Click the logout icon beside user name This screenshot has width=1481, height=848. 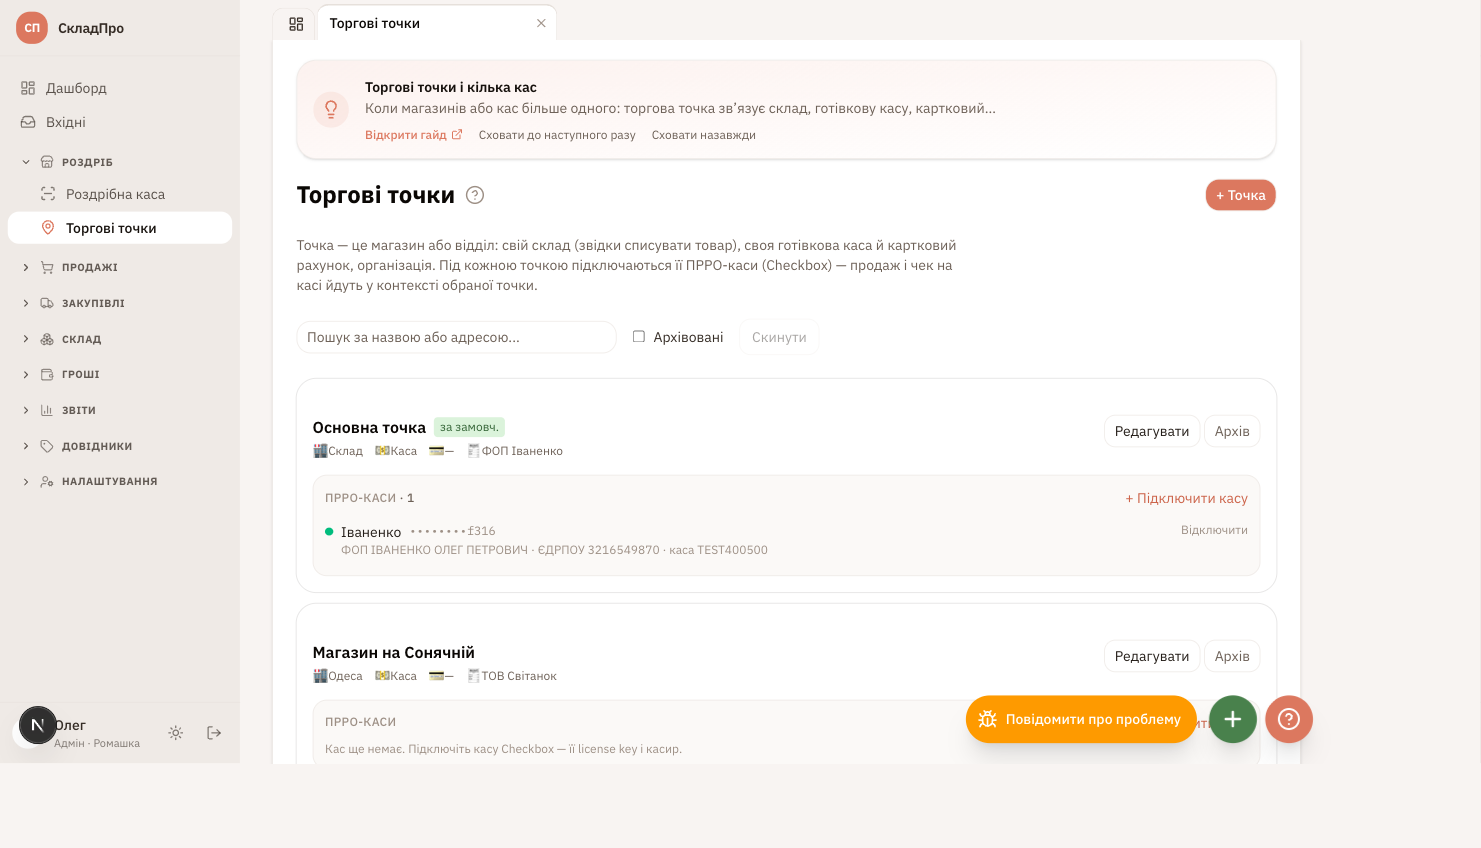tap(214, 733)
